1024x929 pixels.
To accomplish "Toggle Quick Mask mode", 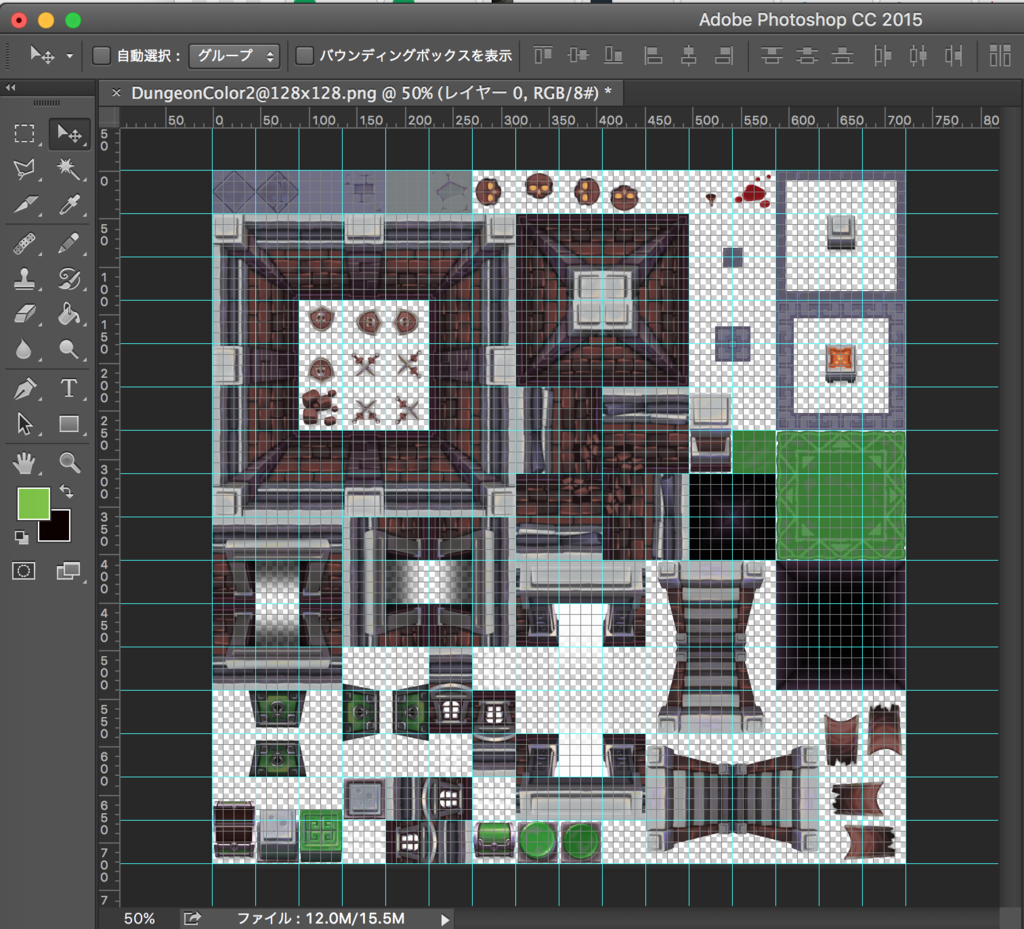I will pyautogui.click(x=24, y=571).
